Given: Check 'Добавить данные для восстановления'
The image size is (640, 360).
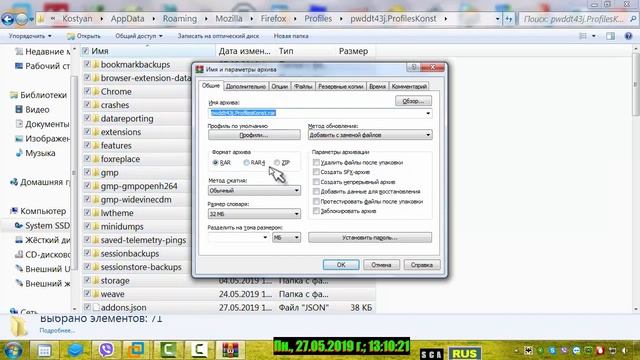Looking at the screenshot, I should [316, 191].
